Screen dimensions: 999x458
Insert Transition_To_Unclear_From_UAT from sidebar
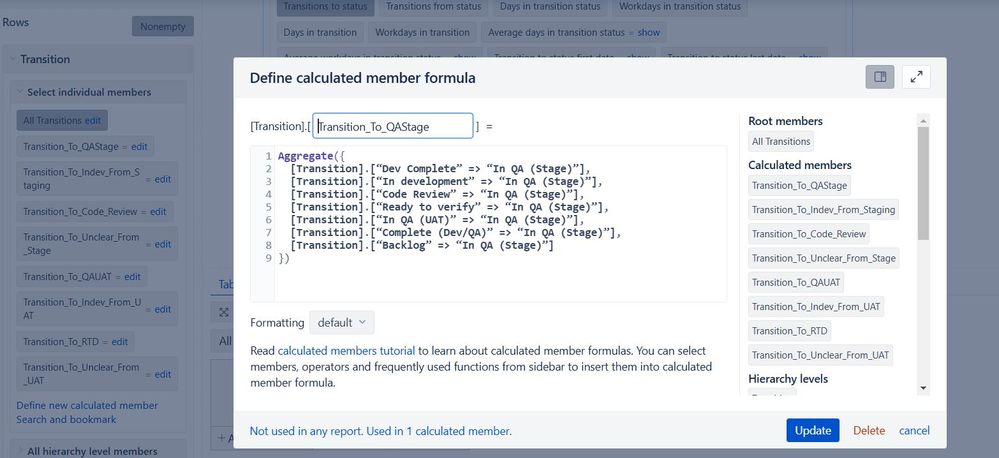821,355
